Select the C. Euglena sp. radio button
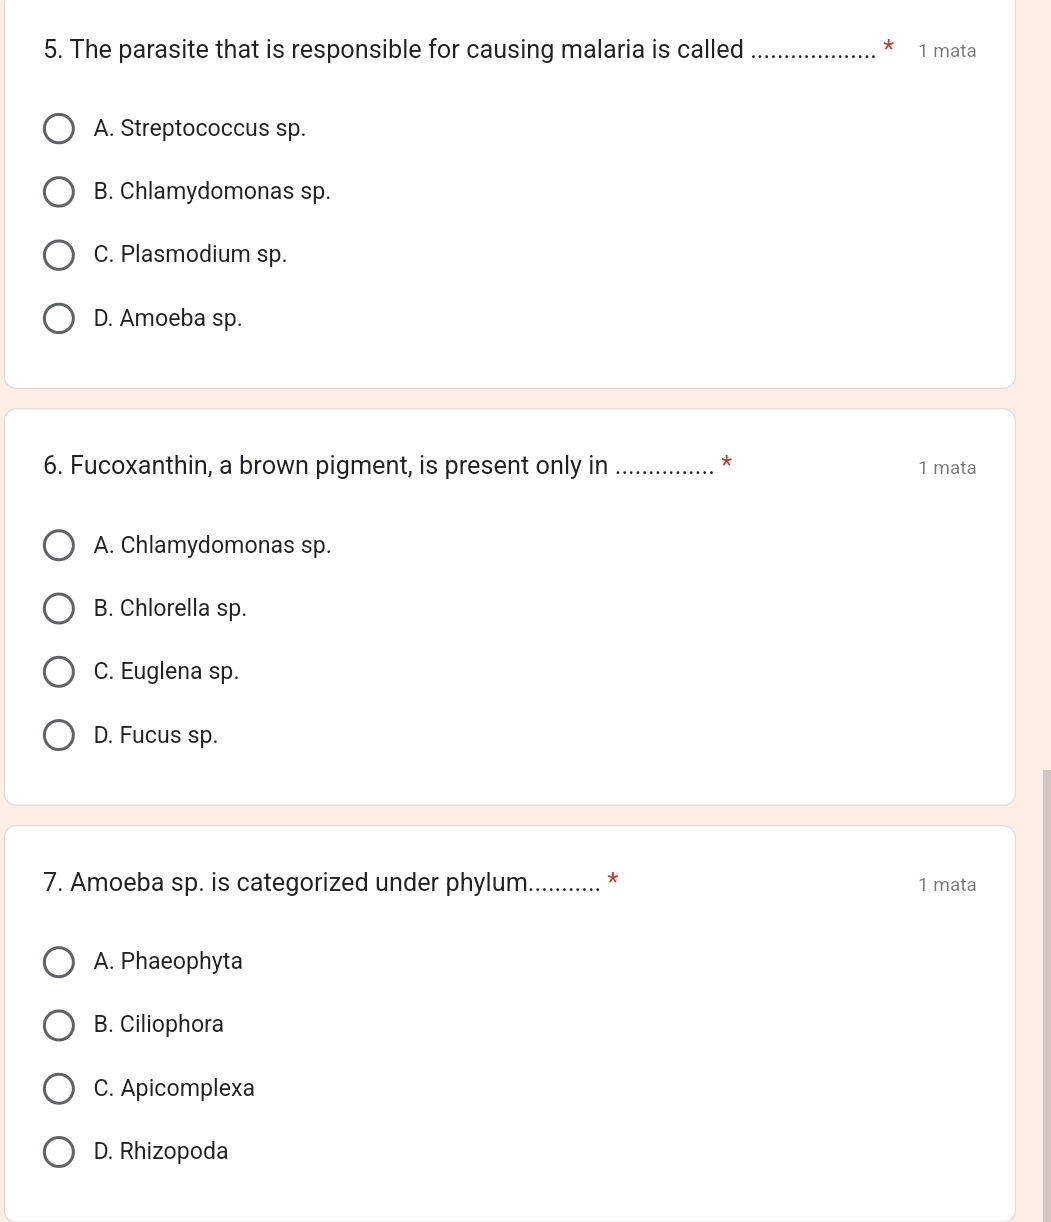The image size is (1051, 1222). pyautogui.click(x=59, y=672)
